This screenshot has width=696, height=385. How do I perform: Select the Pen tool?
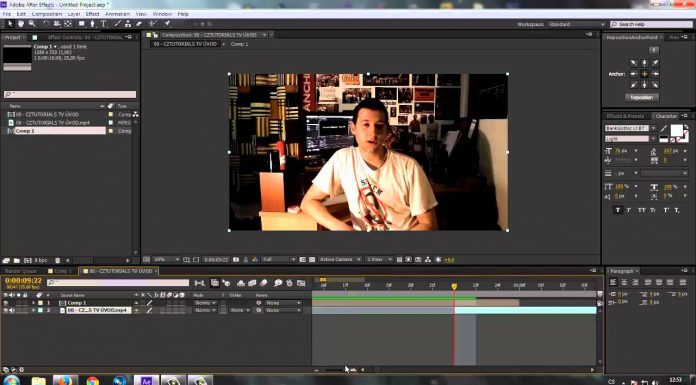click(x=92, y=24)
